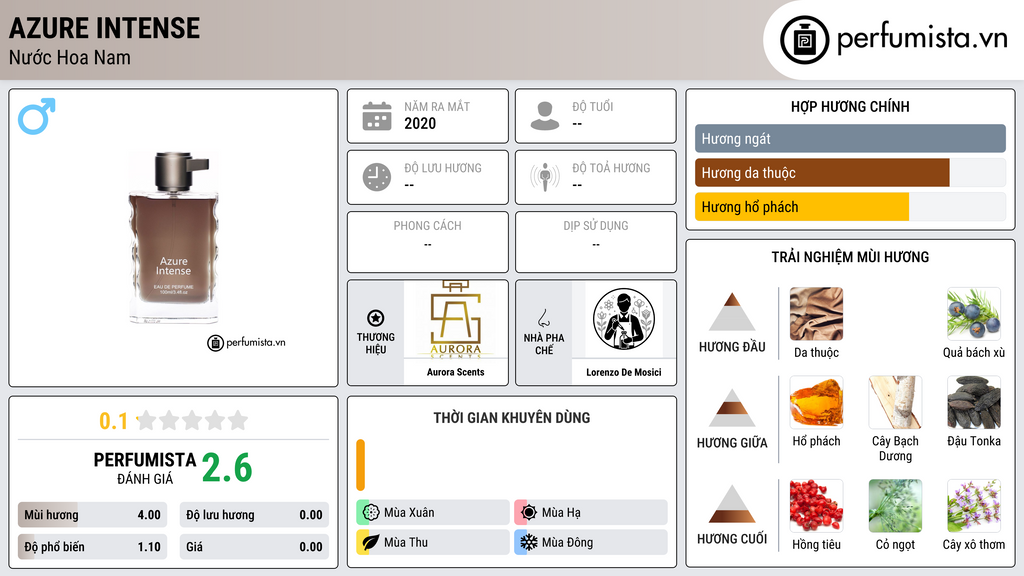Click the Nước Hoa Nam subtitle
This screenshot has width=1024, height=576.
coord(69,57)
